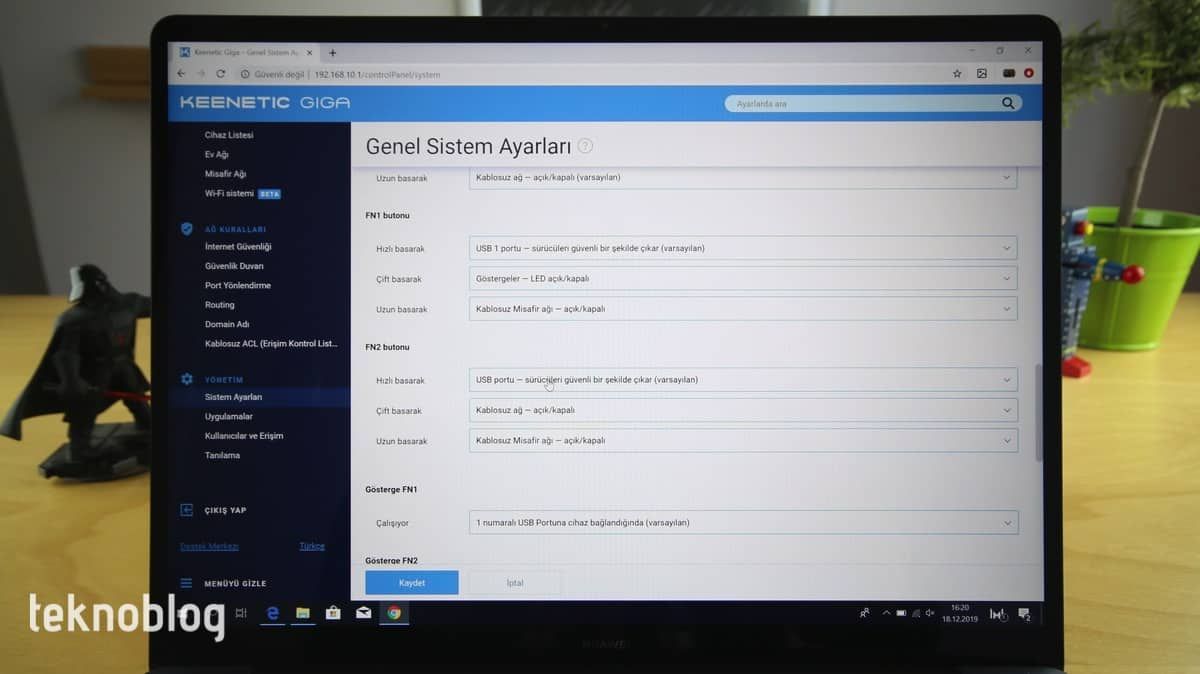Open Sistem Ayarları in the sidebar
Screen dimensions: 1200x674
pos(233,397)
